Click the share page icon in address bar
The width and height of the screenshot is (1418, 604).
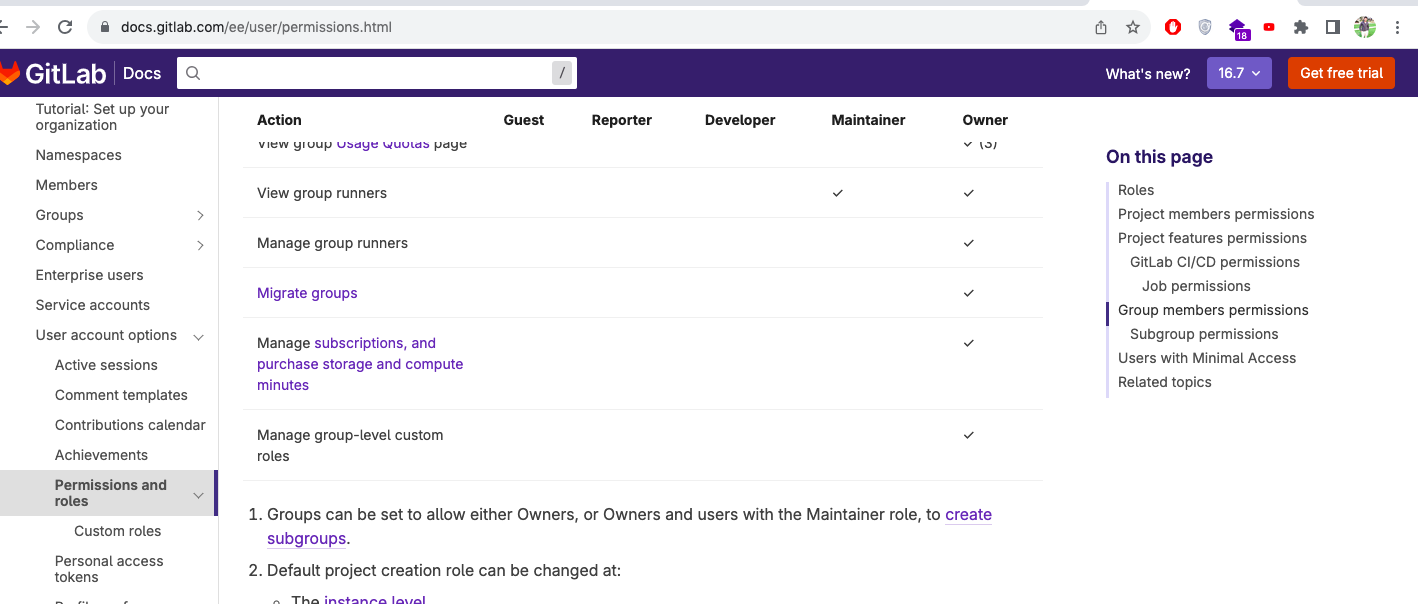[x=1101, y=27]
